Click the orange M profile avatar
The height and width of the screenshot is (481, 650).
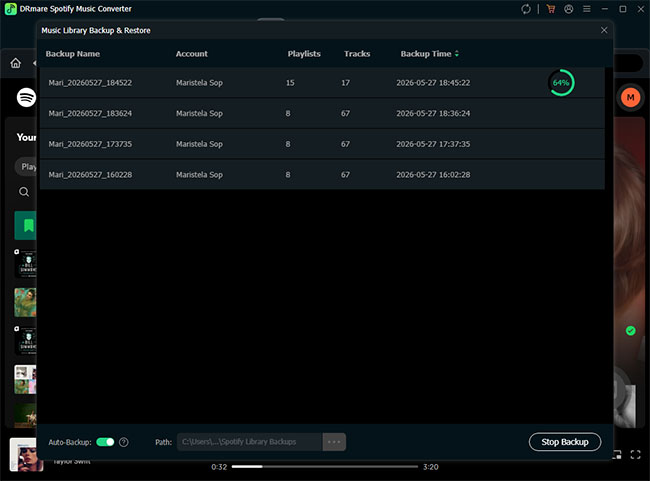tap(630, 97)
